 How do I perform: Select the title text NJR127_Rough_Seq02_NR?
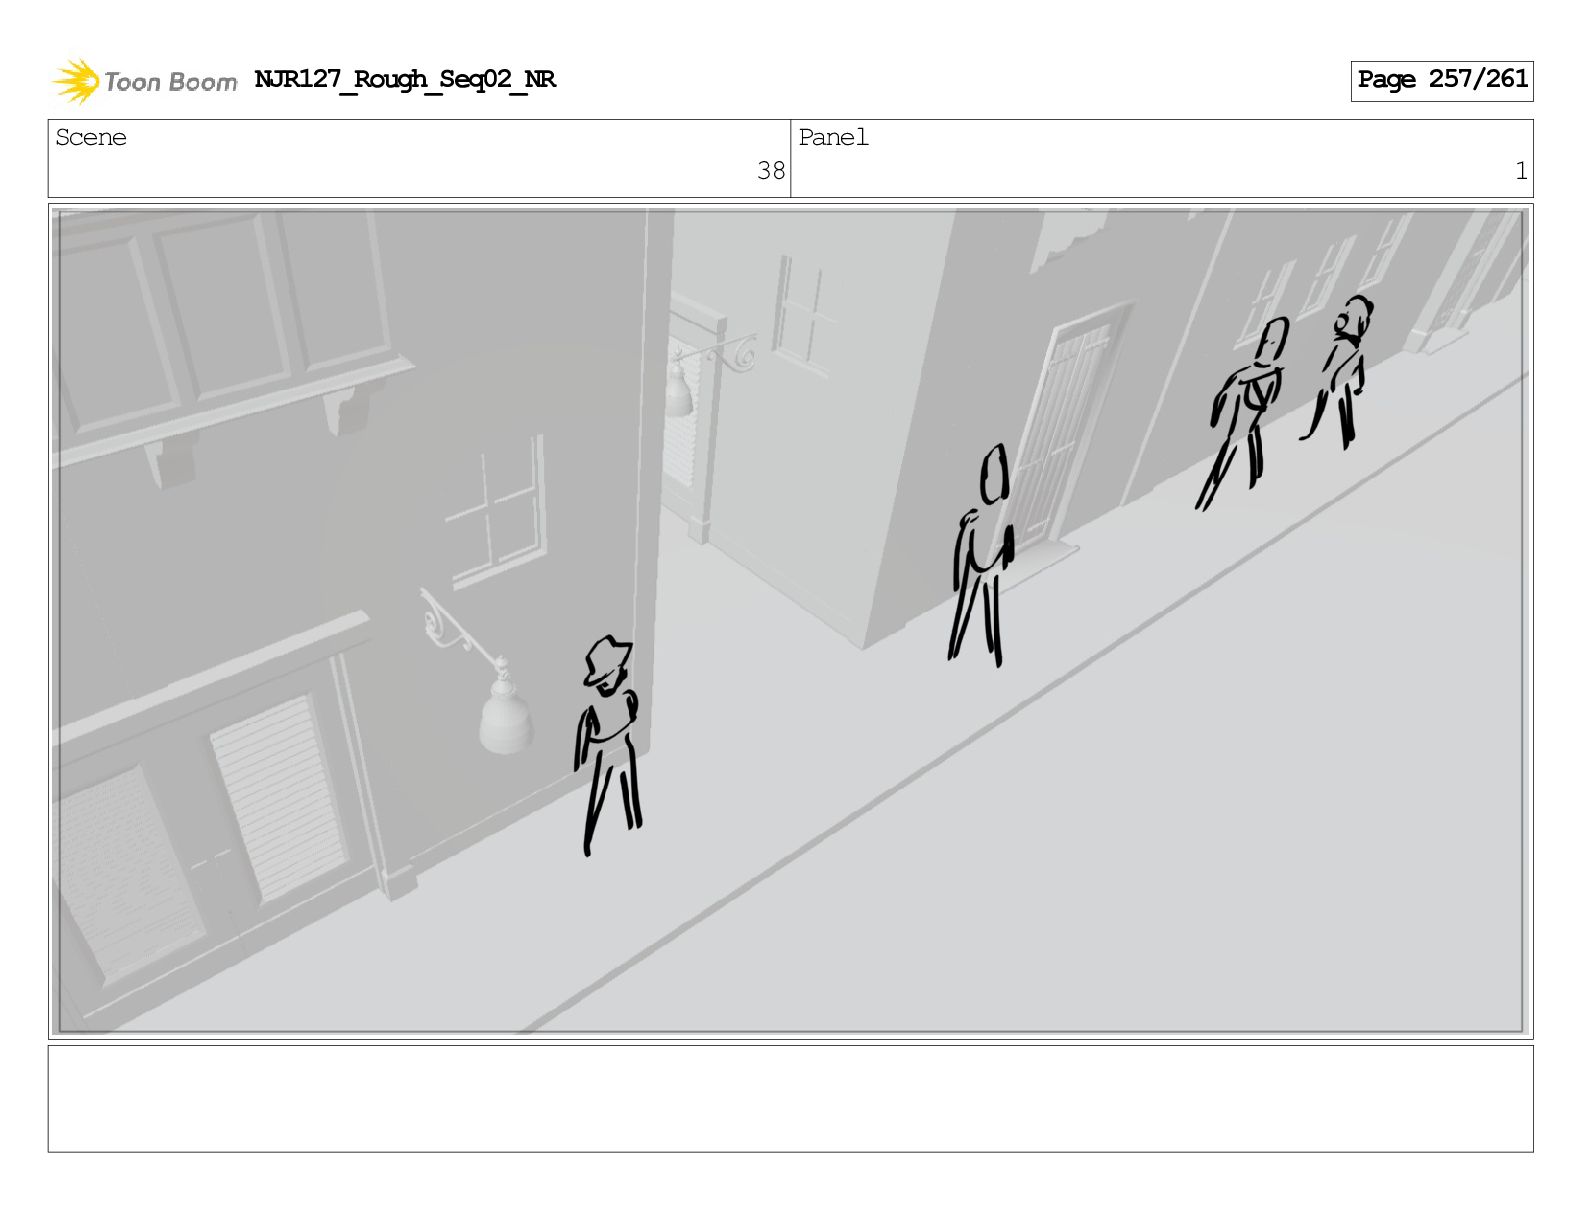click(x=405, y=80)
